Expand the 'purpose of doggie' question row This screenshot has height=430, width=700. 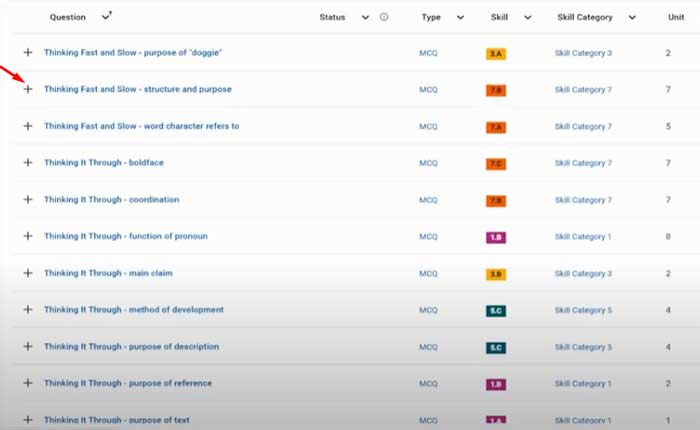[28, 52]
